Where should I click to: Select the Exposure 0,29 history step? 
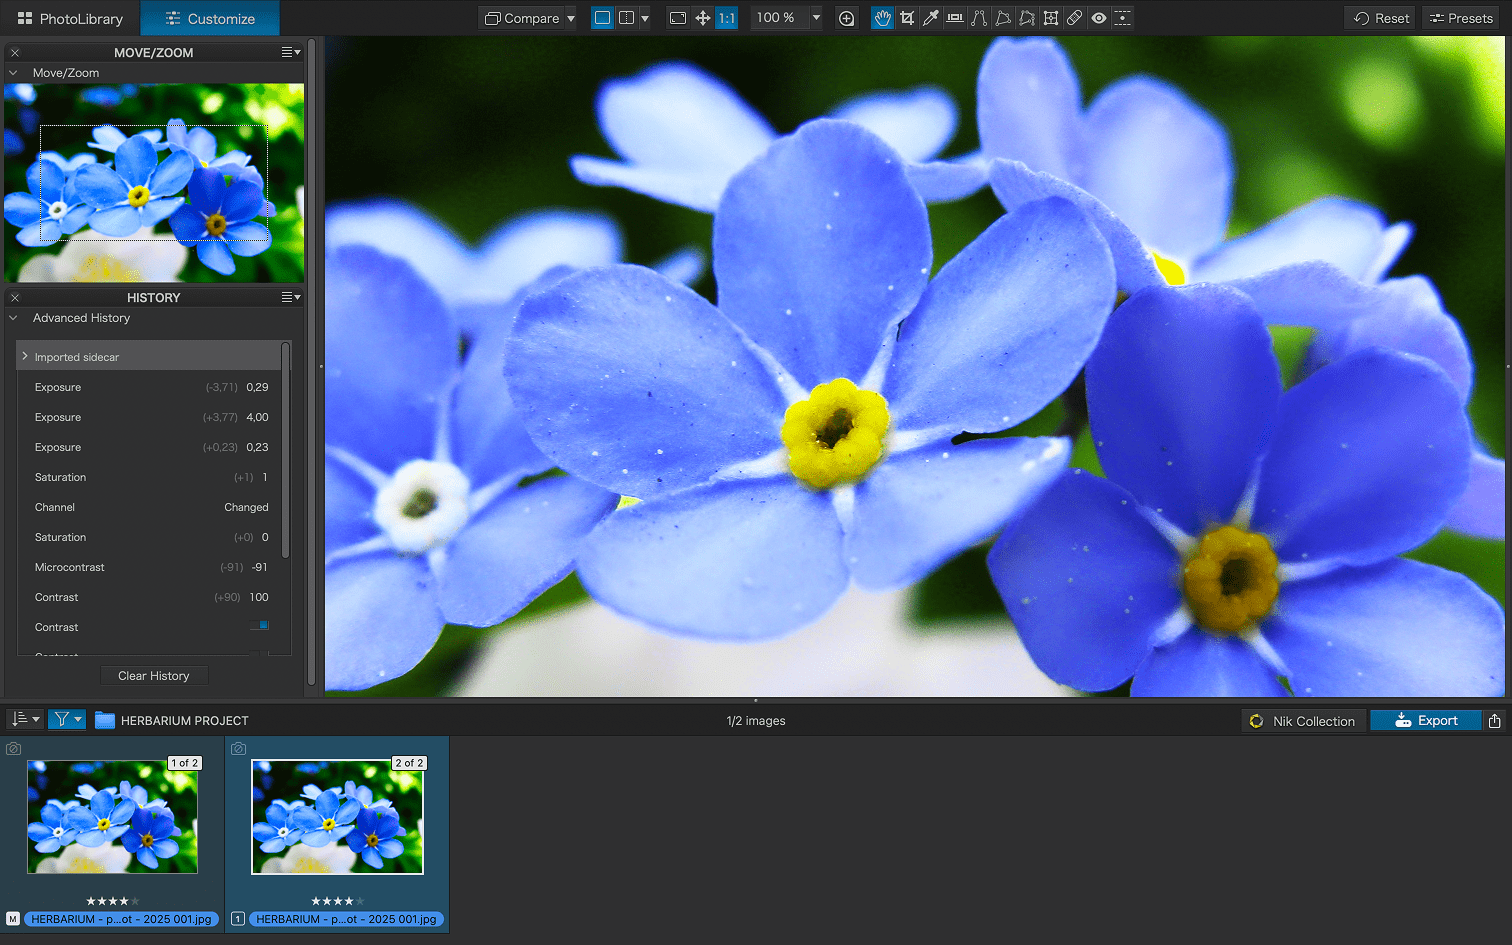150,387
